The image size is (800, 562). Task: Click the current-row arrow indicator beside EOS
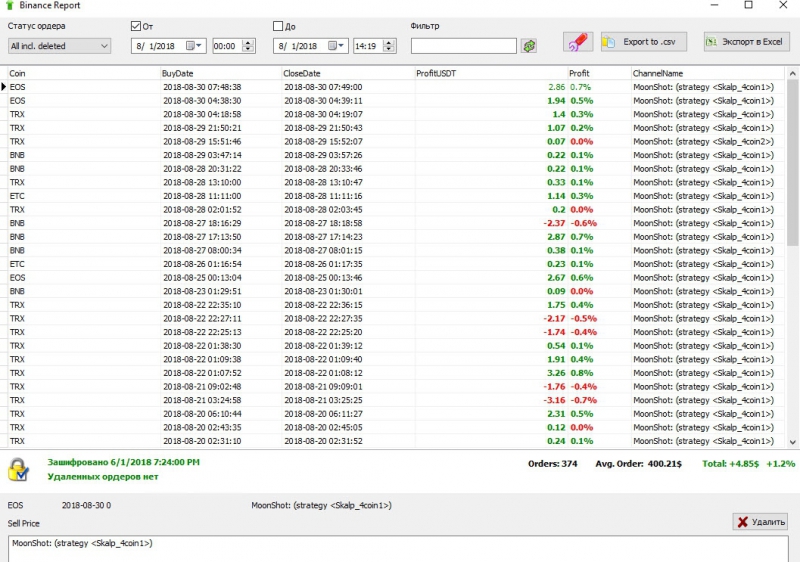(x=4, y=87)
